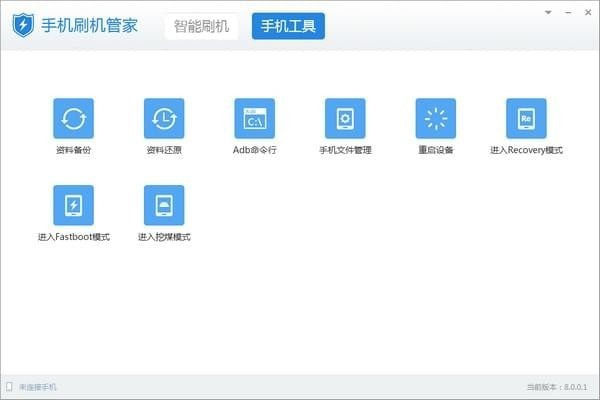Close the 手机刷机管家 window

pos(588,12)
